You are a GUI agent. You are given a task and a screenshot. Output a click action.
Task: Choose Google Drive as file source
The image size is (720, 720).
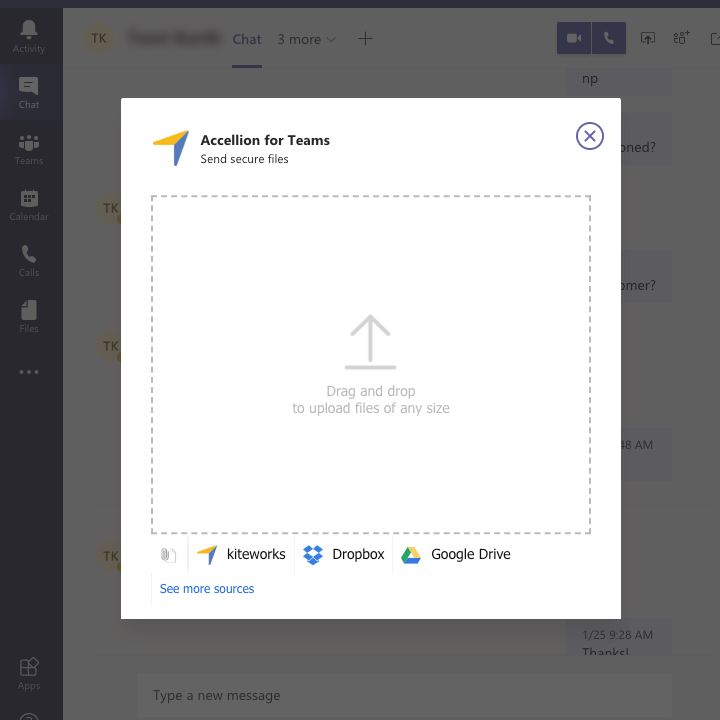pos(456,555)
